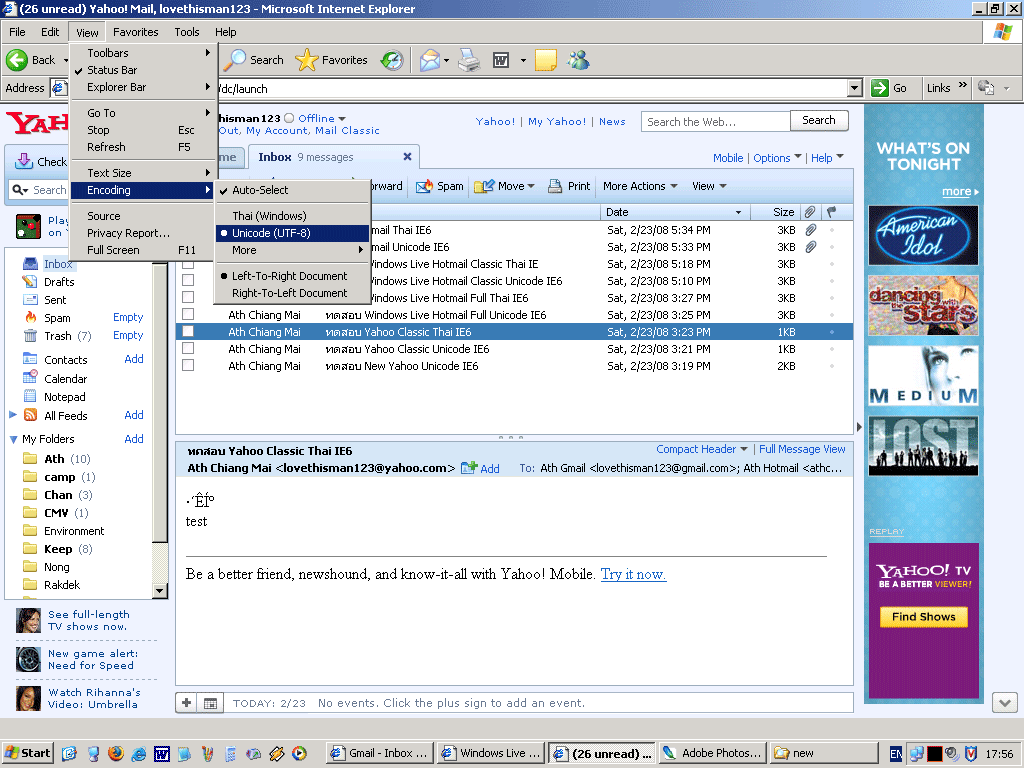Open the My Yahoo! link
Screen dimensions: 1024x768
[557, 121]
